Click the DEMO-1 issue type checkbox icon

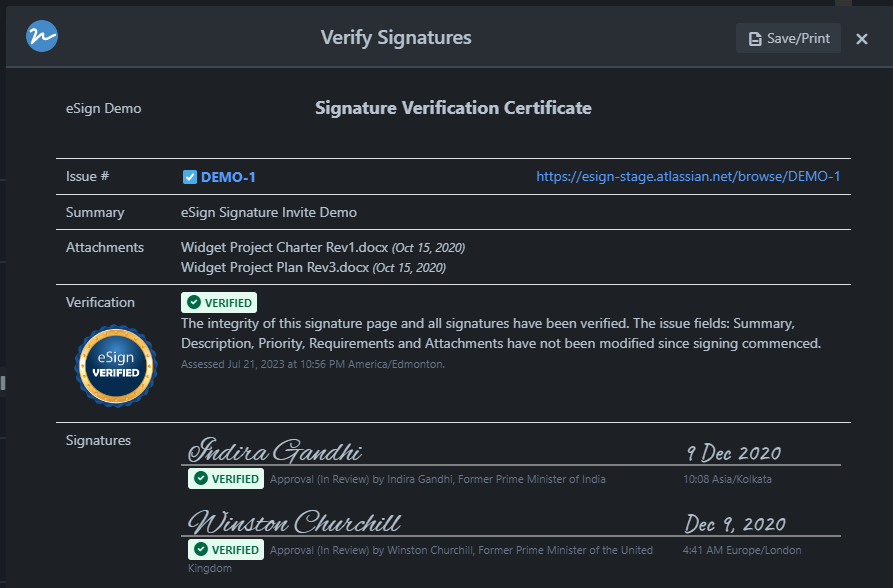point(189,177)
